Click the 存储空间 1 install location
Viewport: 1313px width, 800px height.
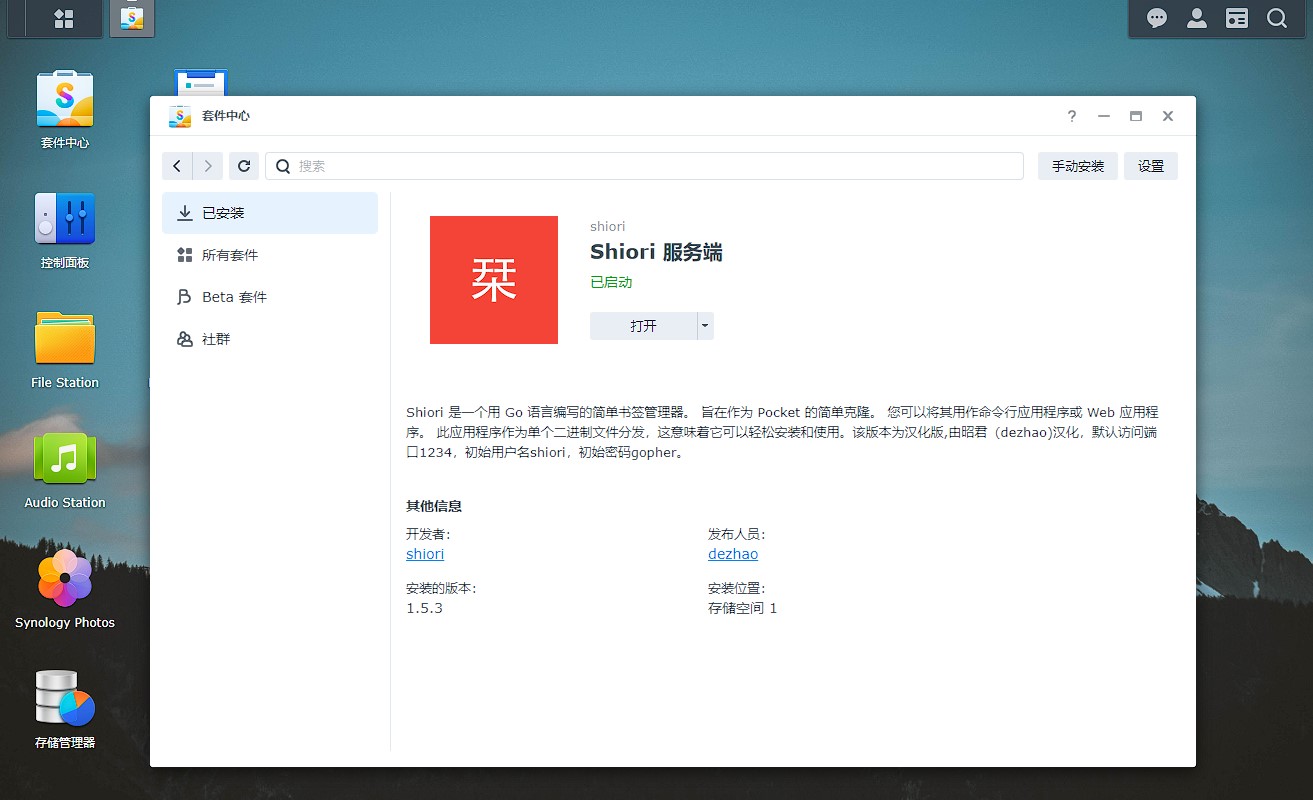point(743,608)
